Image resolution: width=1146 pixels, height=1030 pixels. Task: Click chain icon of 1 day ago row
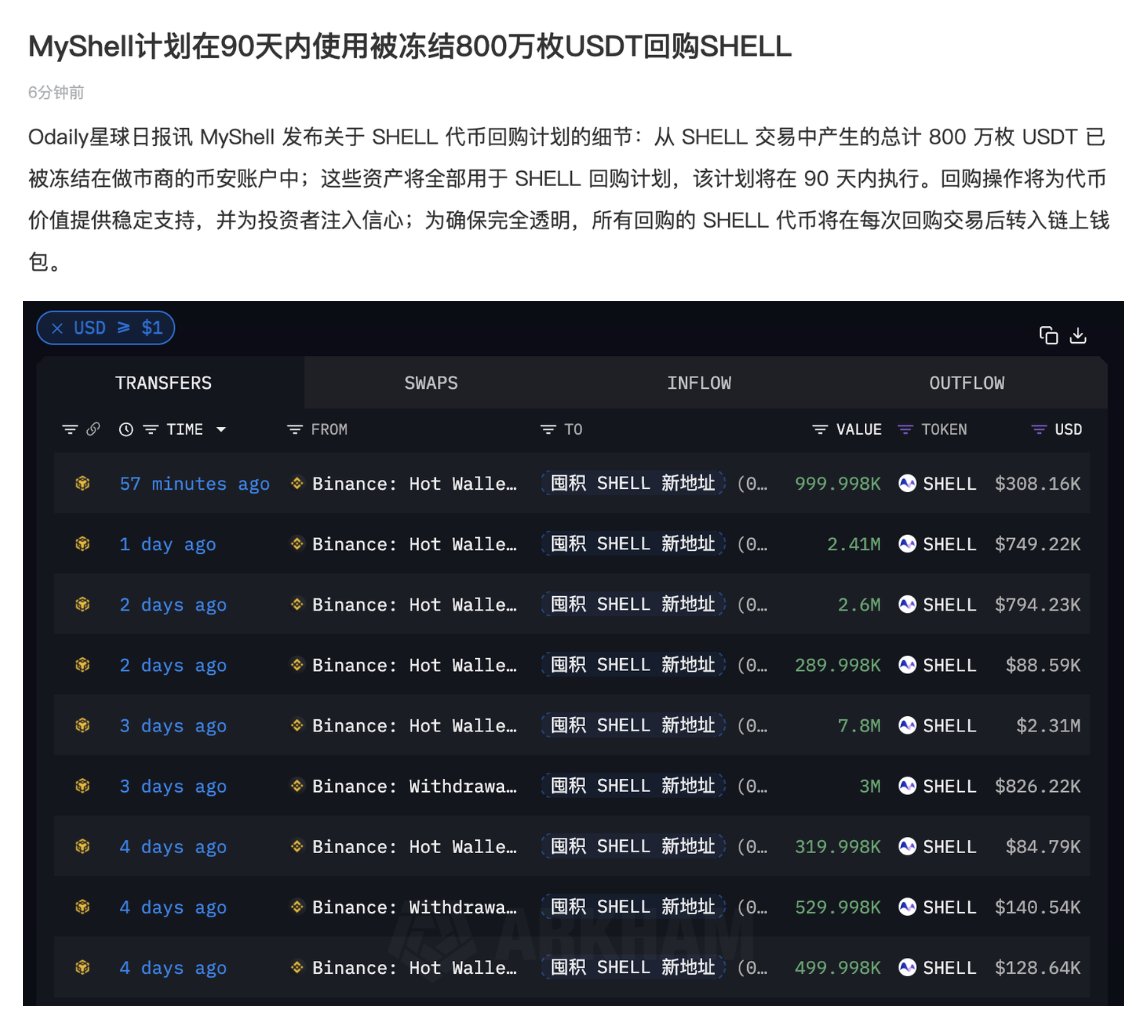pos(83,544)
